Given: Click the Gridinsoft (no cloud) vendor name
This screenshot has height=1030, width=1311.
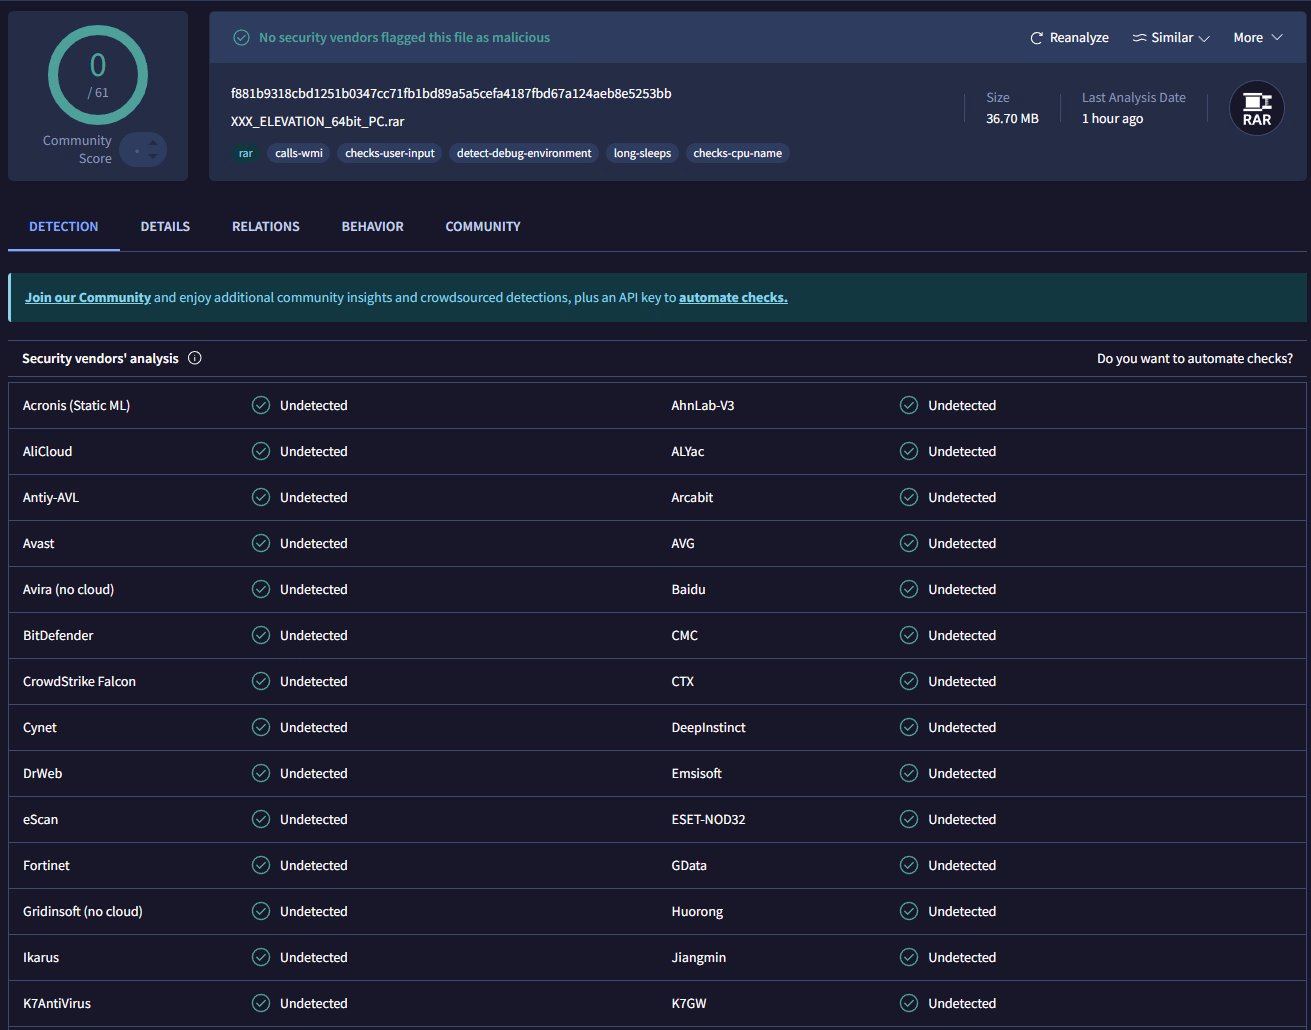Looking at the screenshot, I should (83, 912).
